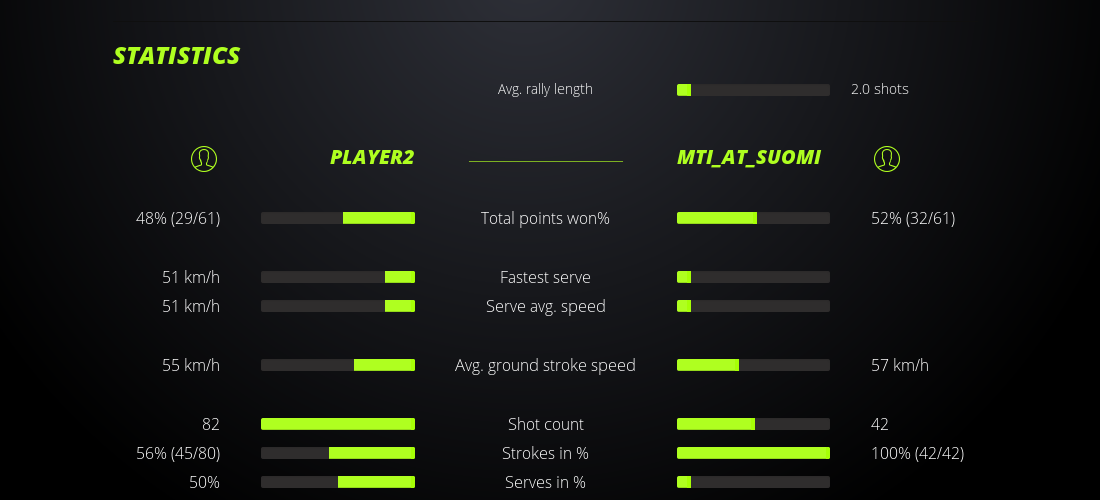Open the PLAYER2 name link
This screenshot has width=1100, height=500.
pos(372,157)
